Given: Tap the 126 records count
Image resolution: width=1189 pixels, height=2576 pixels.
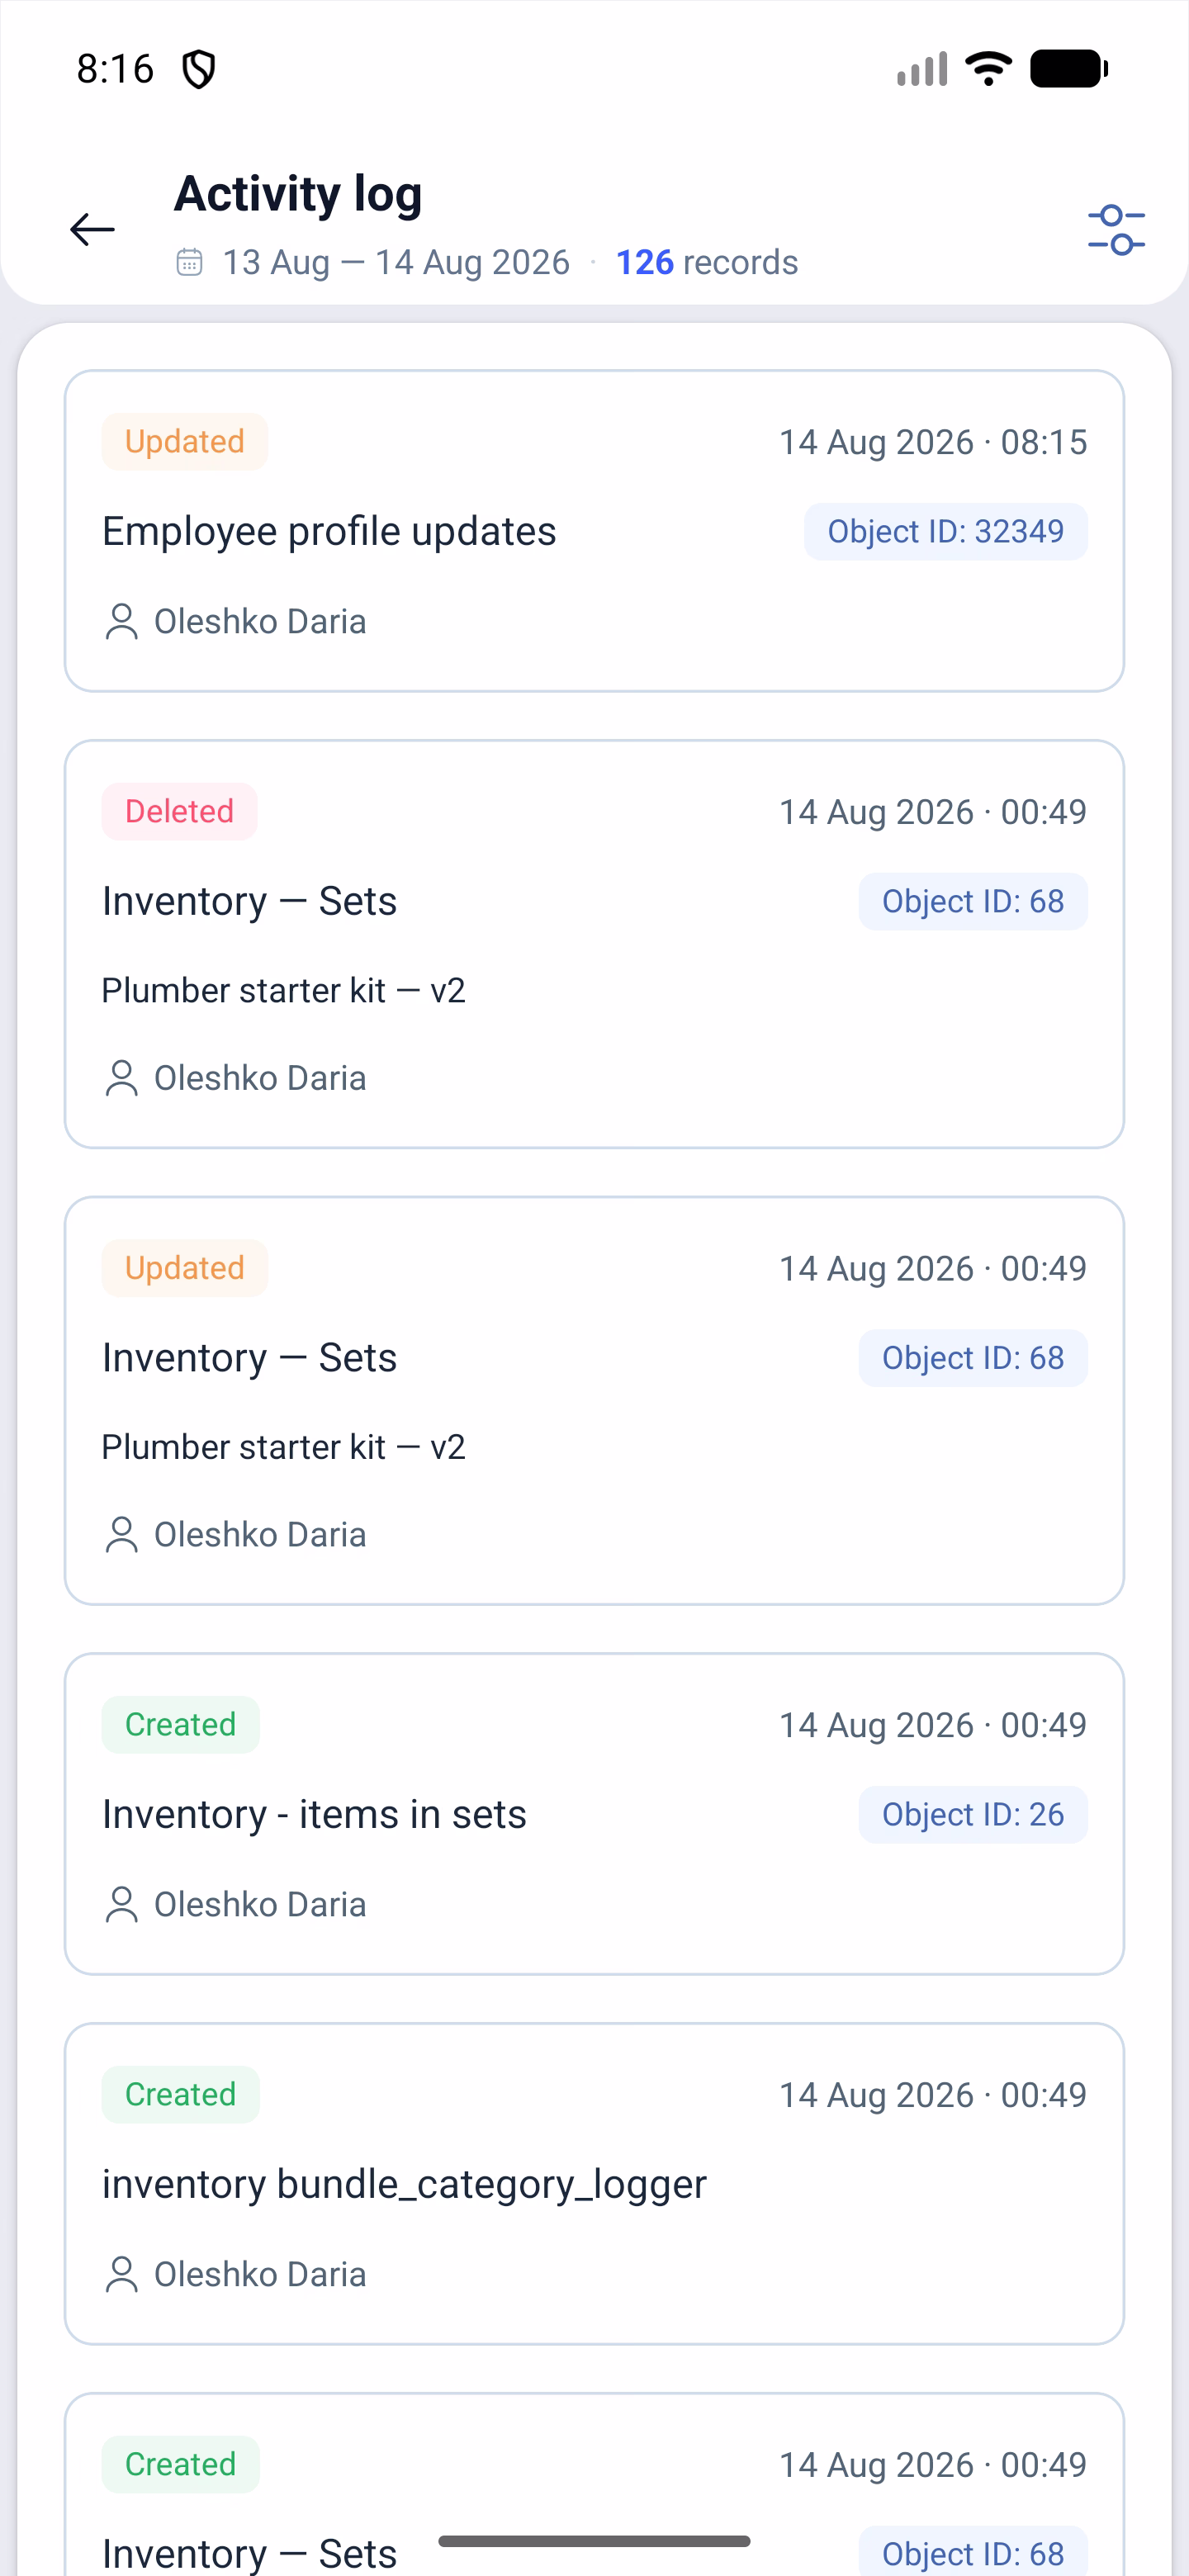Looking at the screenshot, I should pos(706,262).
